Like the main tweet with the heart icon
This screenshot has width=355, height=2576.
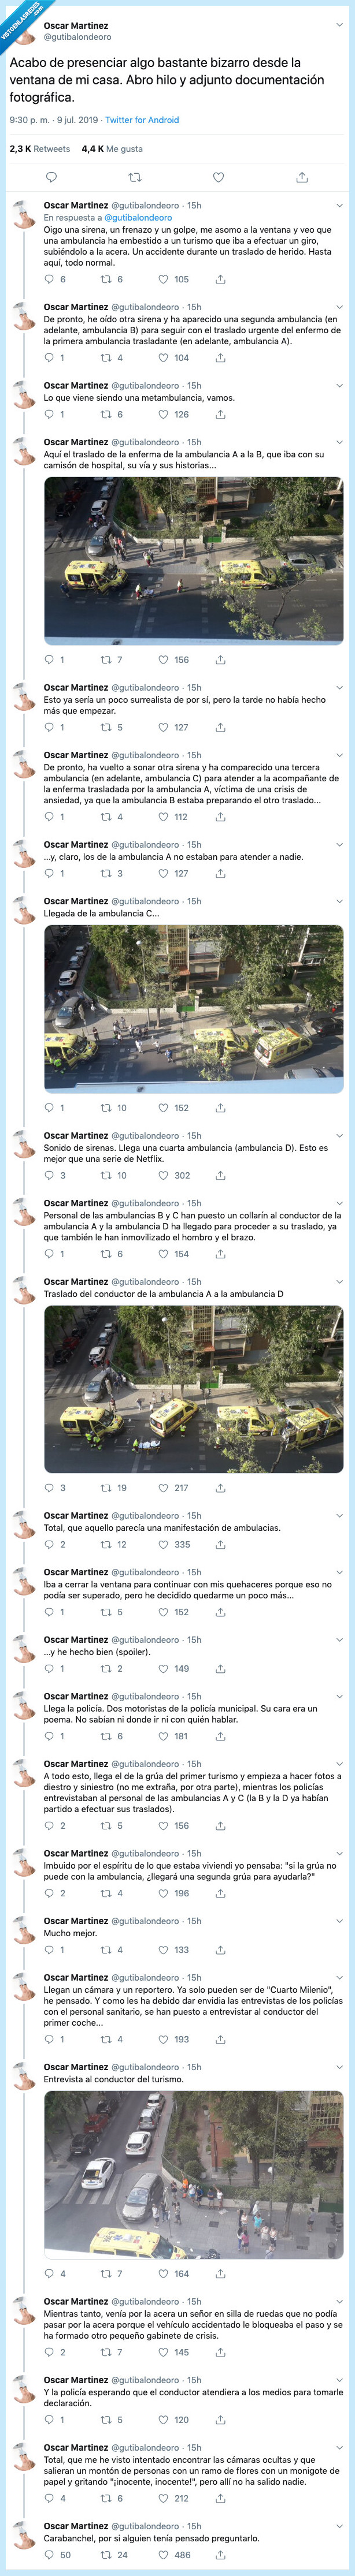[218, 177]
